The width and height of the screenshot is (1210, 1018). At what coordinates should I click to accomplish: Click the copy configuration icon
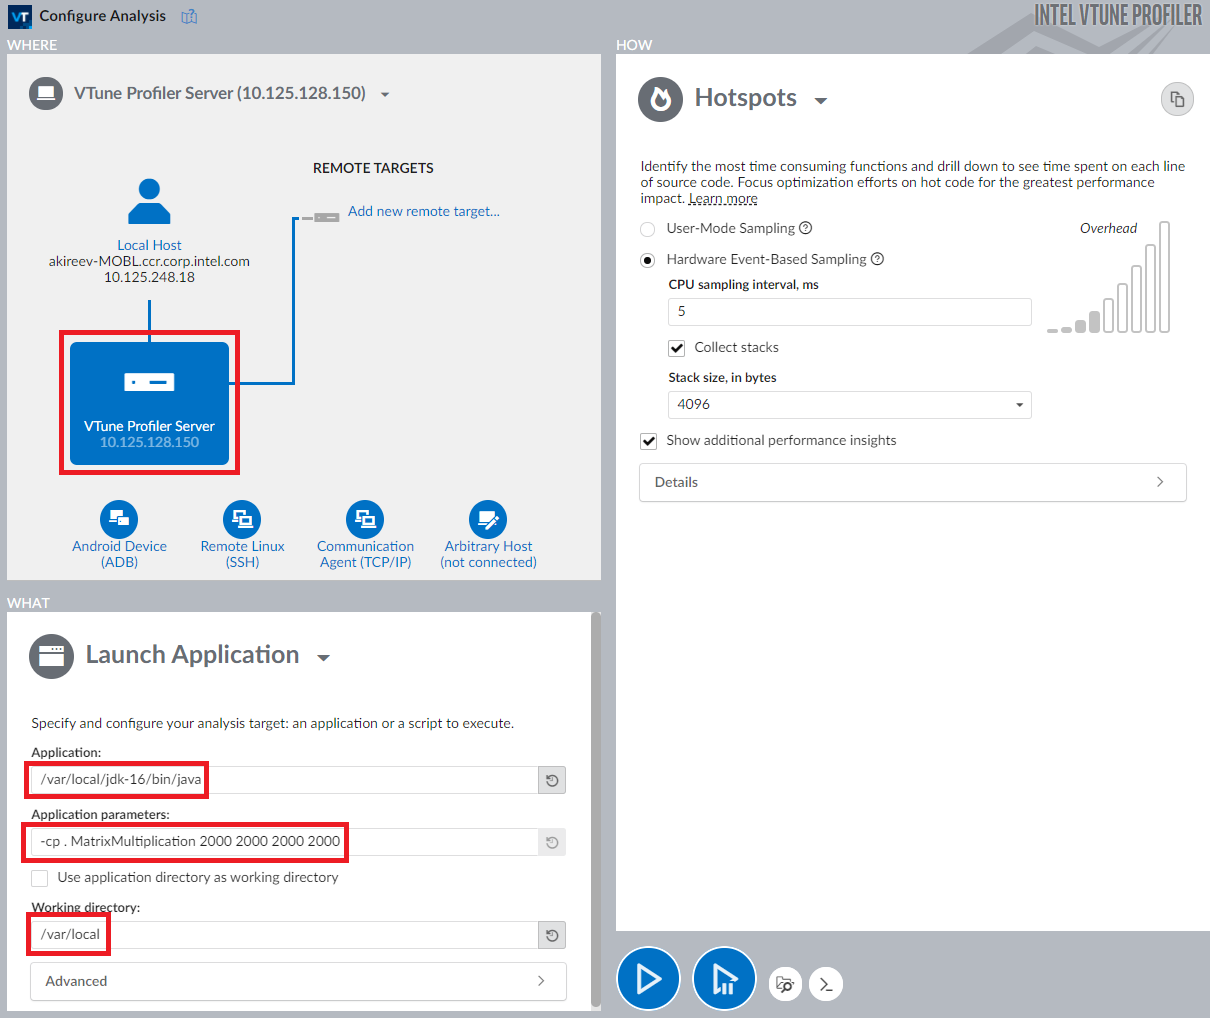click(1177, 99)
